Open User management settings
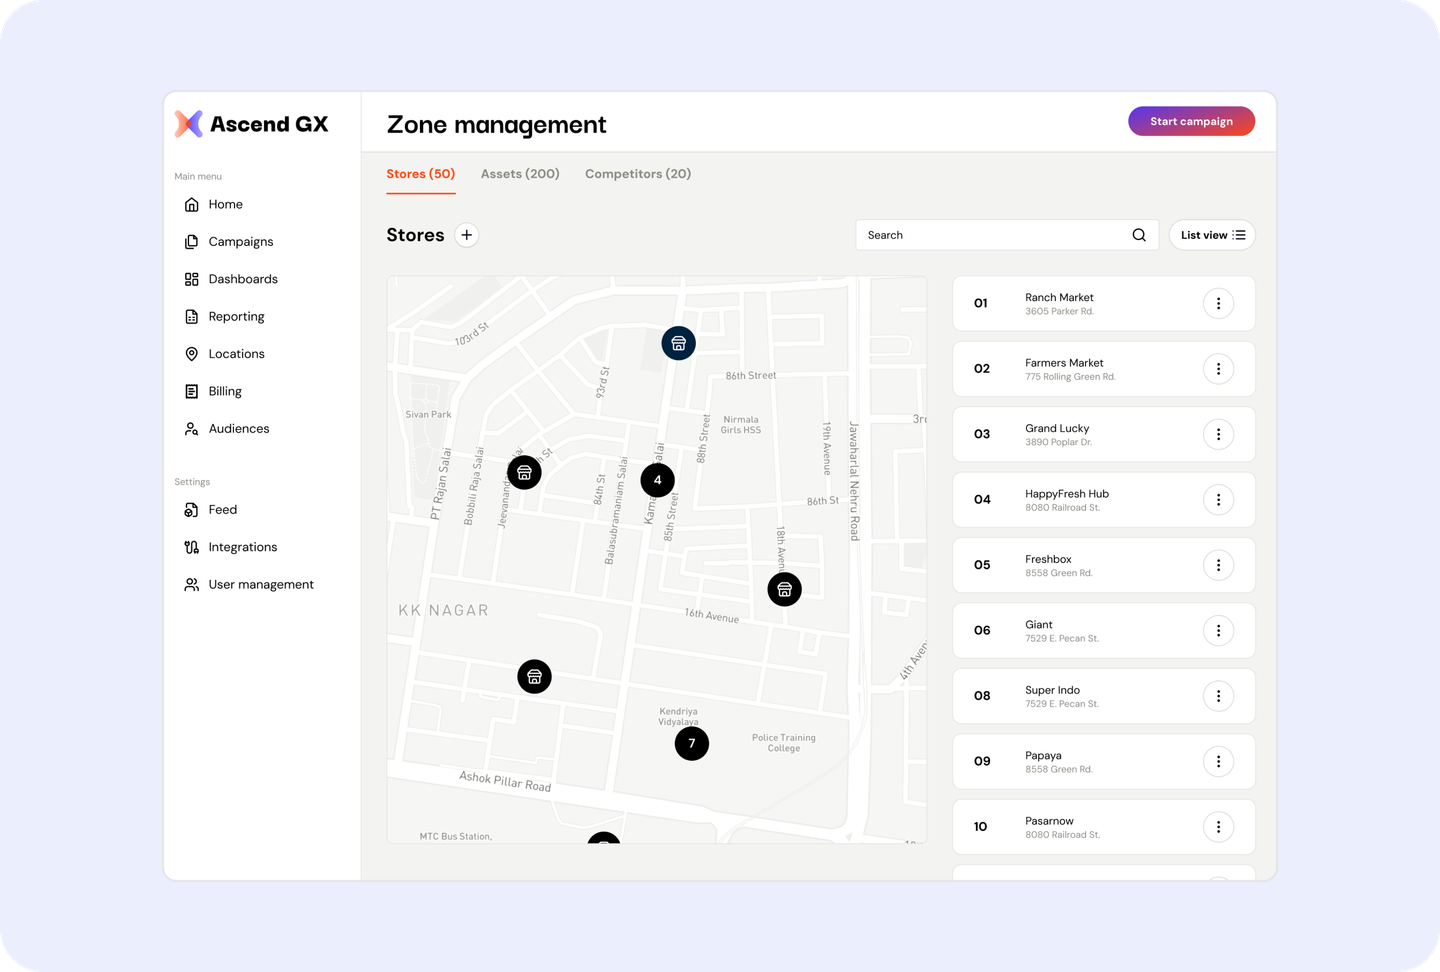Viewport: 1440px width, 972px height. coord(249,585)
